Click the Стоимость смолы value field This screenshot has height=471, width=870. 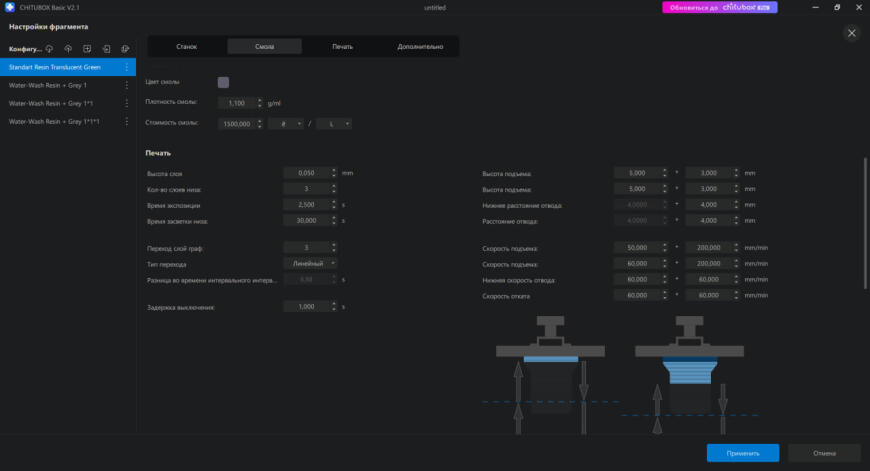237,124
